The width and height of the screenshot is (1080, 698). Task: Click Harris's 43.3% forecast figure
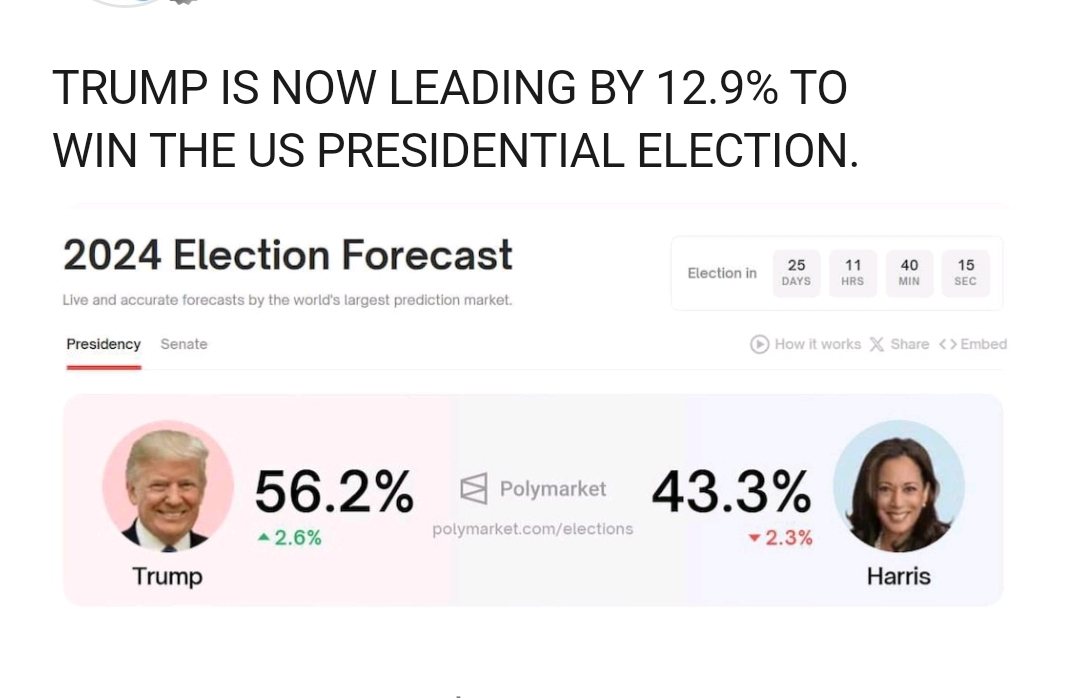(x=731, y=491)
